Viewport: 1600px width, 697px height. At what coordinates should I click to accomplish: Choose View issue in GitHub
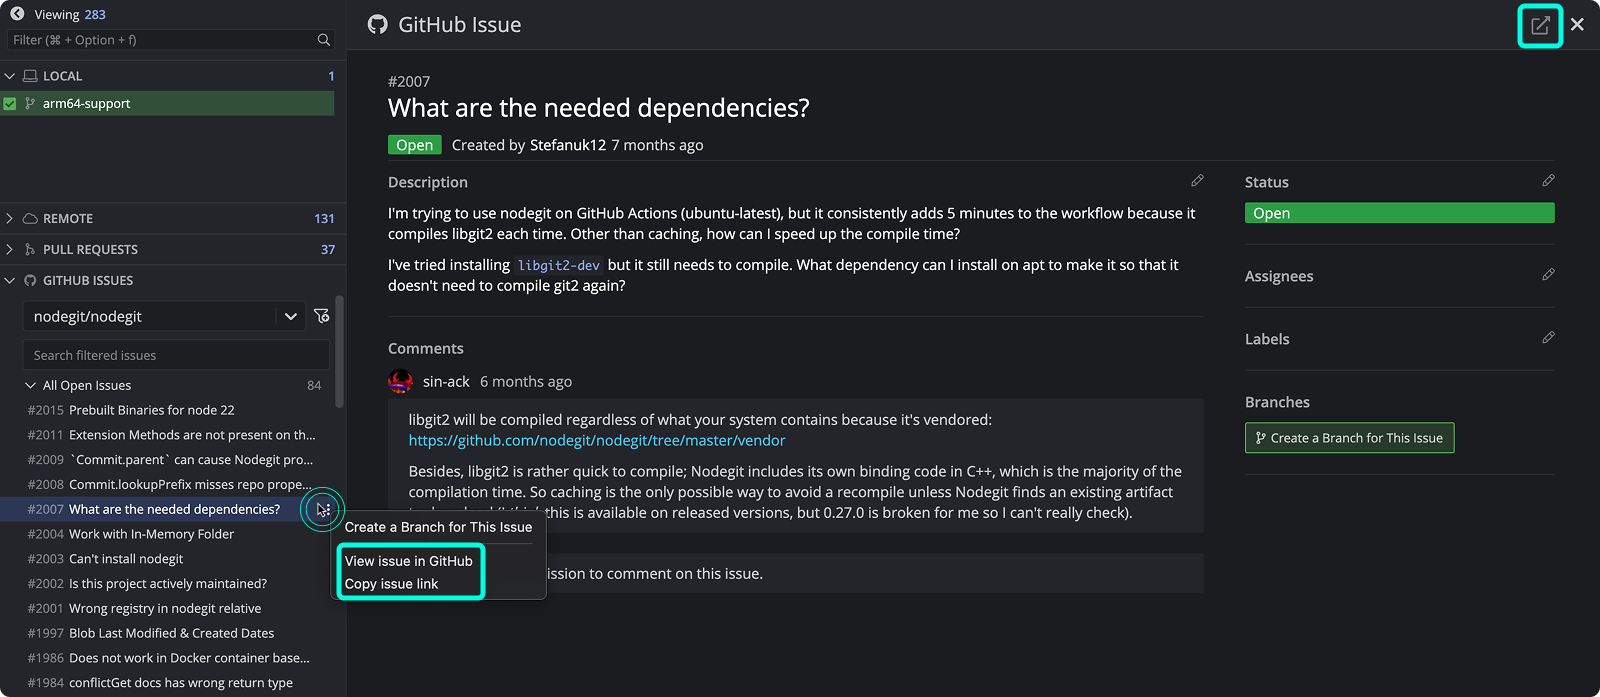coord(408,561)
